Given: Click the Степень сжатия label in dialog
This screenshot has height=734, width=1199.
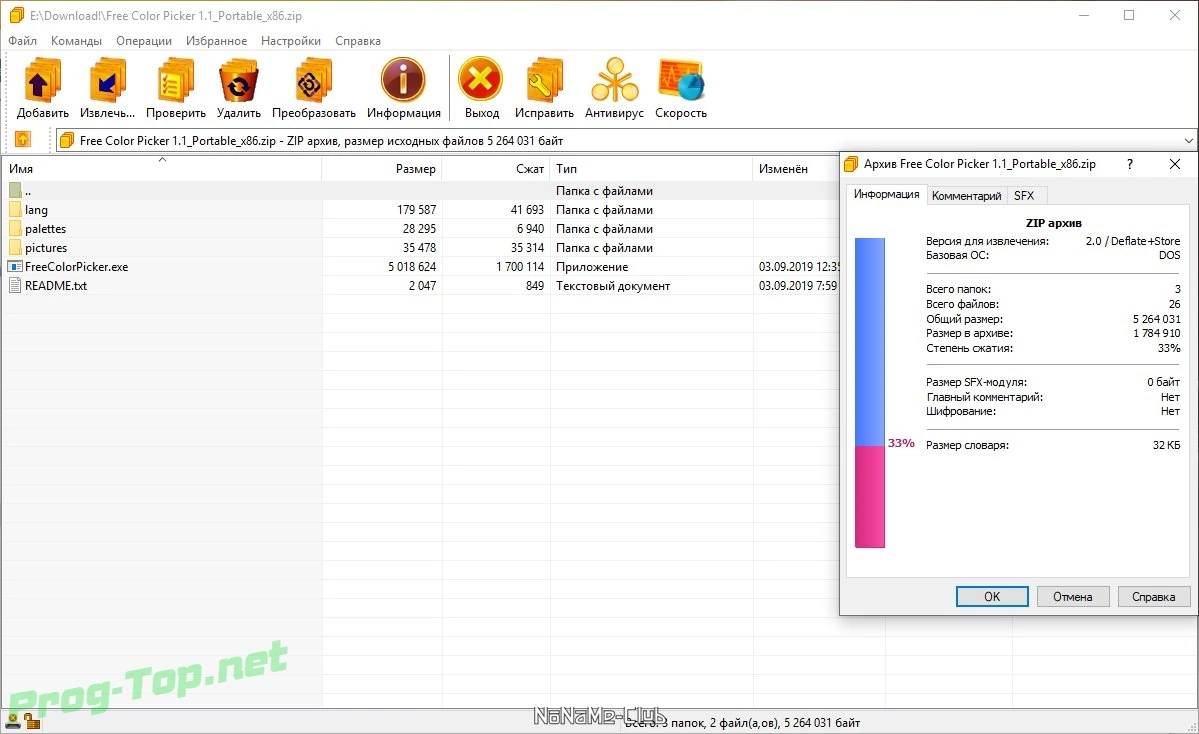Looking at the screenshot, I should point(970,348).
